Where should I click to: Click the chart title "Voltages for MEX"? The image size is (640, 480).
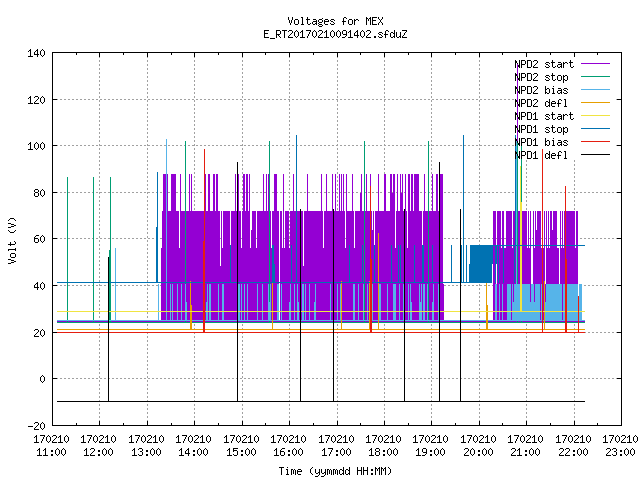coord(335,21)
